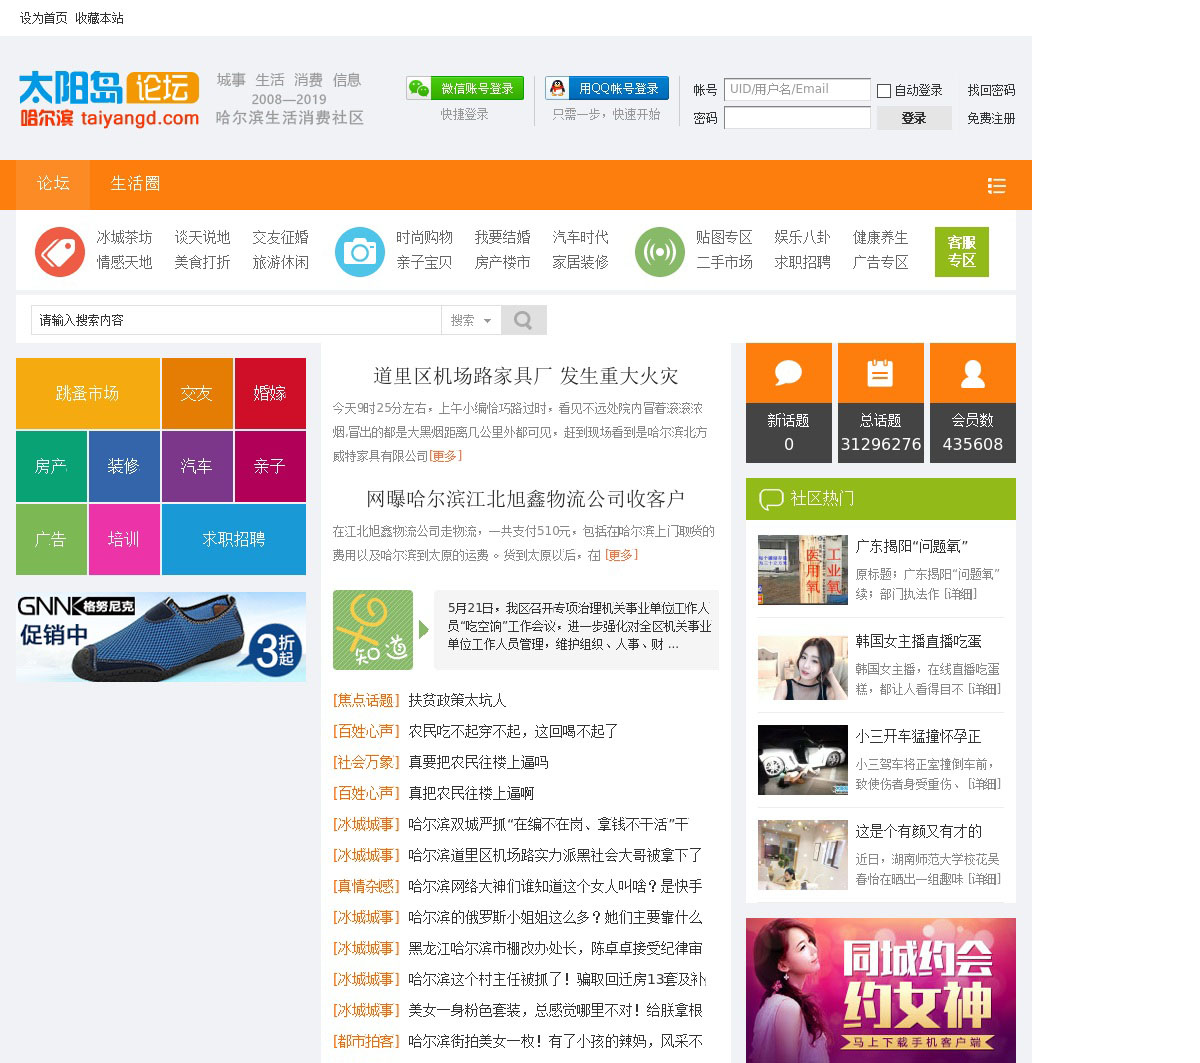Viewport: 1200px width, 1063px height.
Task: Click the green broadcast signal icon
Action: [x=659, y=251]
